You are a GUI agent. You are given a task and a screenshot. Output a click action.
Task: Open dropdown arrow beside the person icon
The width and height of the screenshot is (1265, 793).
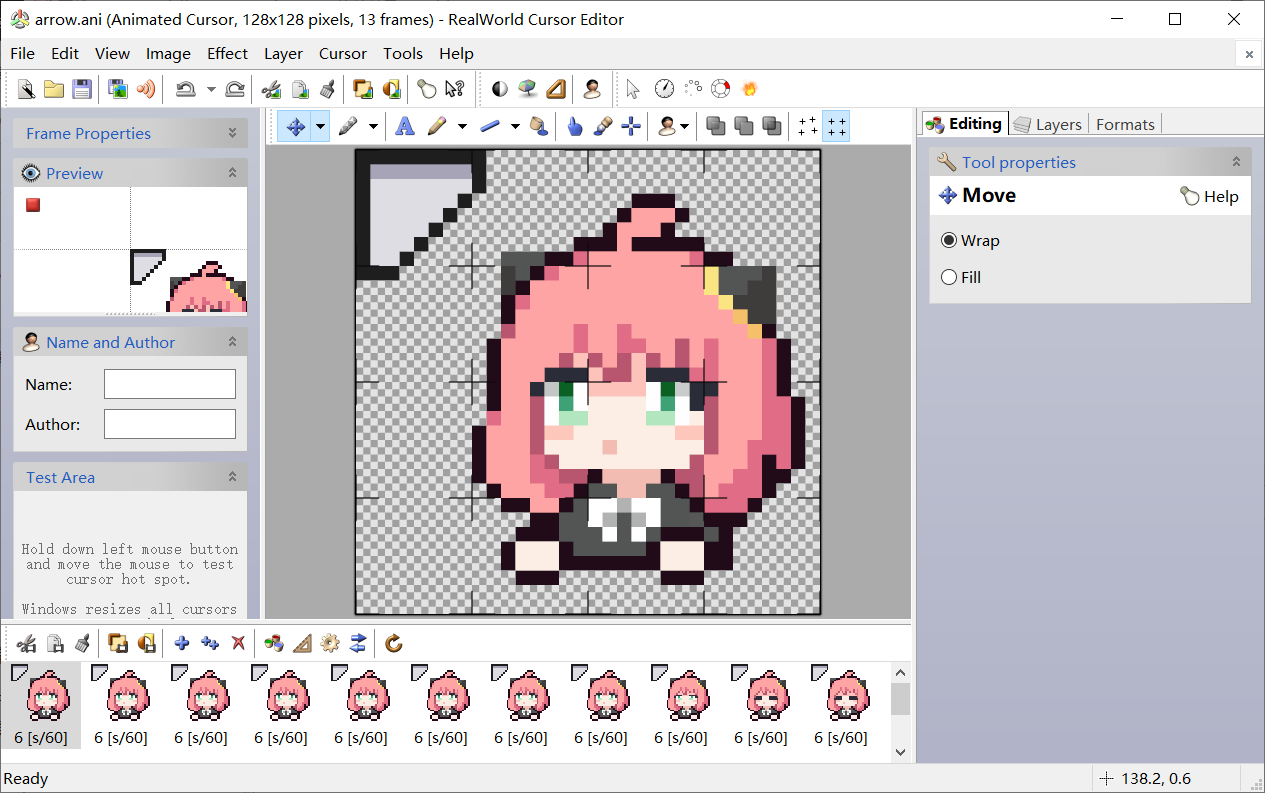pos(685,126)
